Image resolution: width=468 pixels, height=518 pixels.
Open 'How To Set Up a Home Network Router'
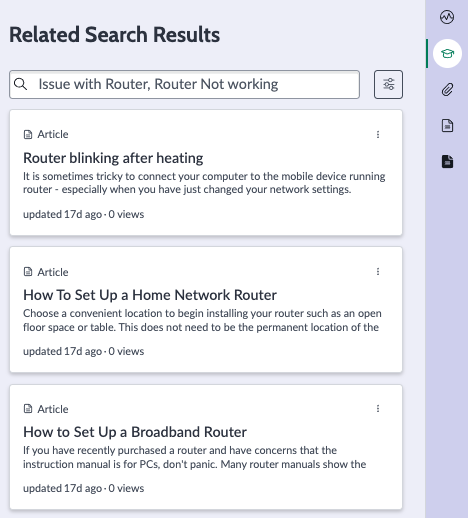(x=150, y=295)
